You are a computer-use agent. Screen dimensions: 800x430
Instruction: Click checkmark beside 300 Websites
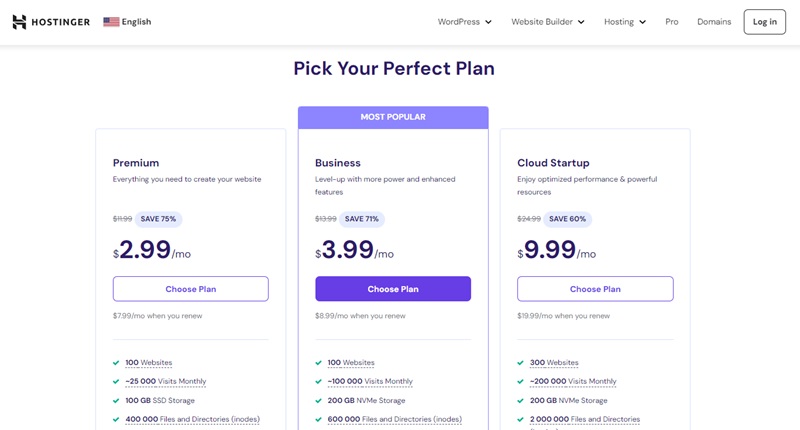click(520, 363)
